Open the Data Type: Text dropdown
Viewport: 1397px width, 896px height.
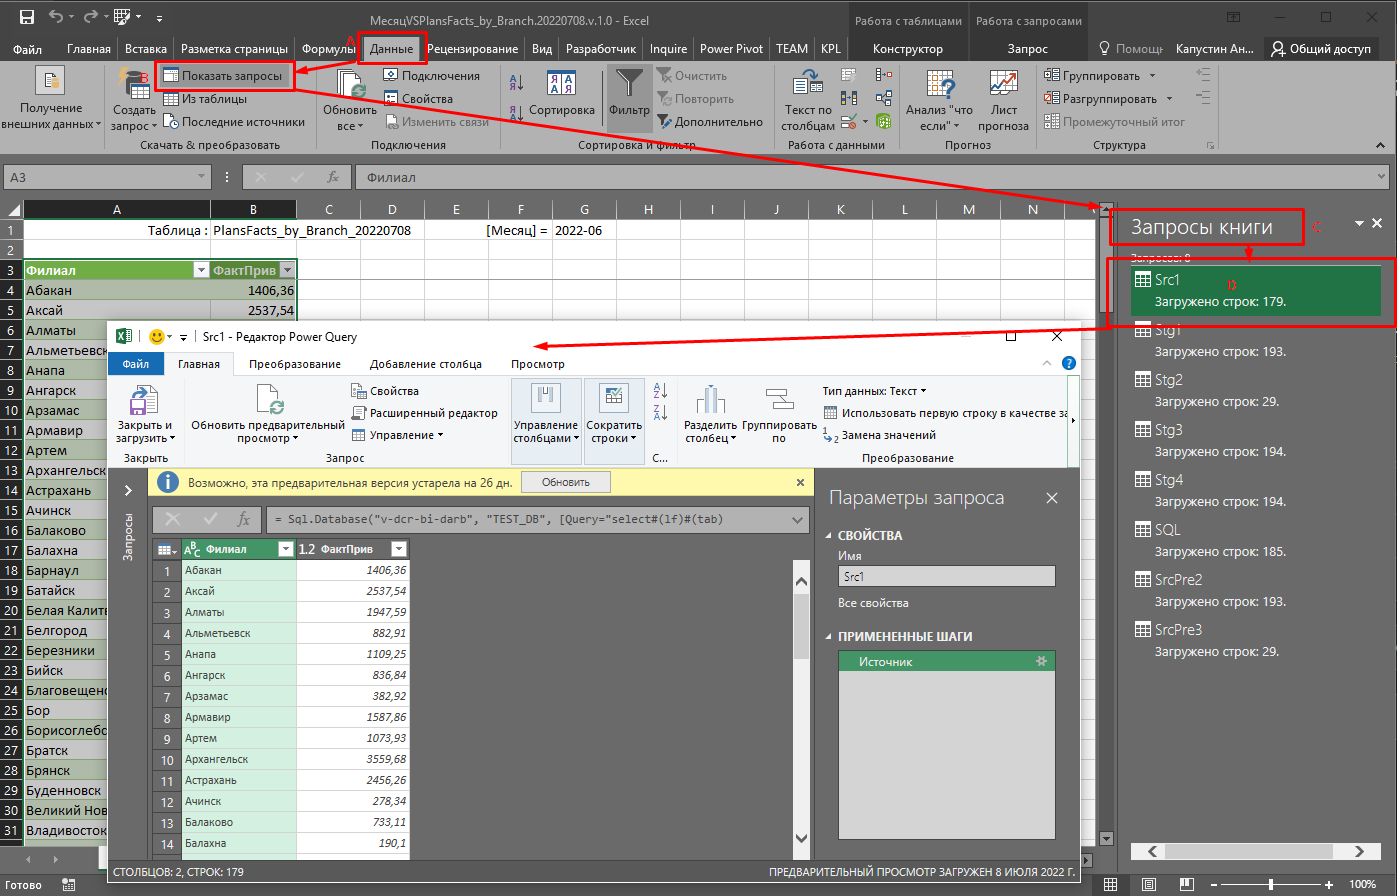coord(875,391)
